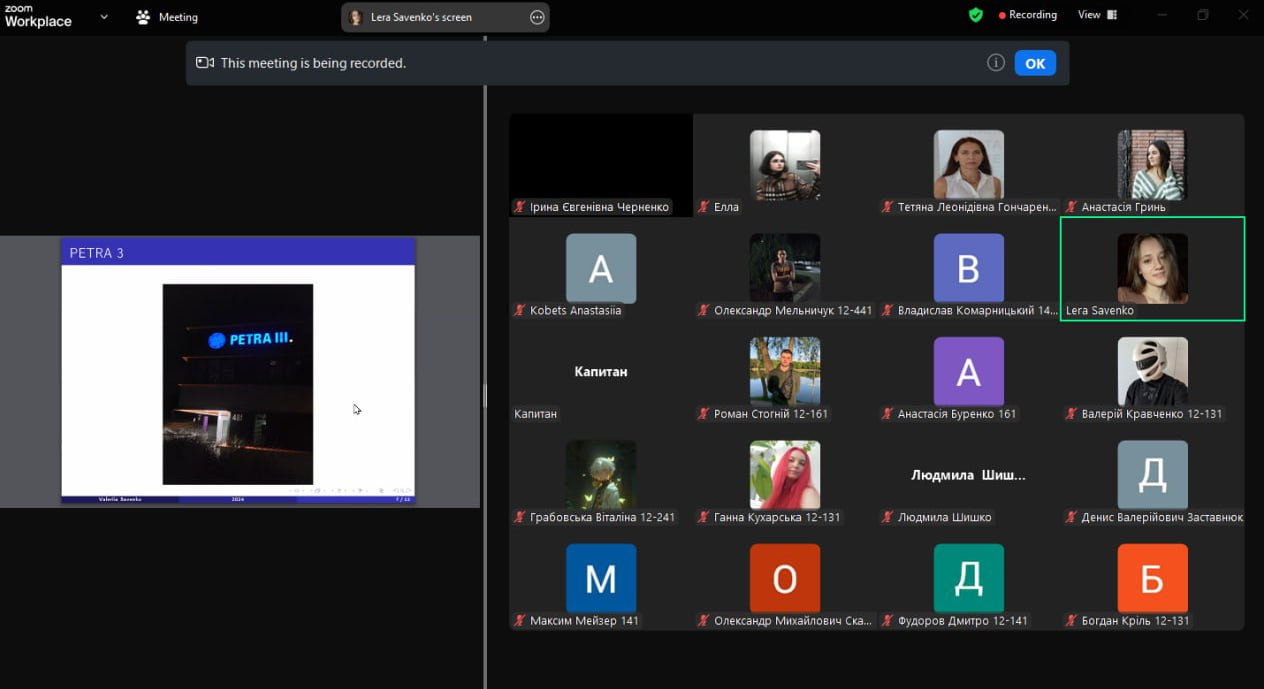The image size is (1264, 689).
Task: Click the green encryption shield icon
Action: [x=975, y=15]
